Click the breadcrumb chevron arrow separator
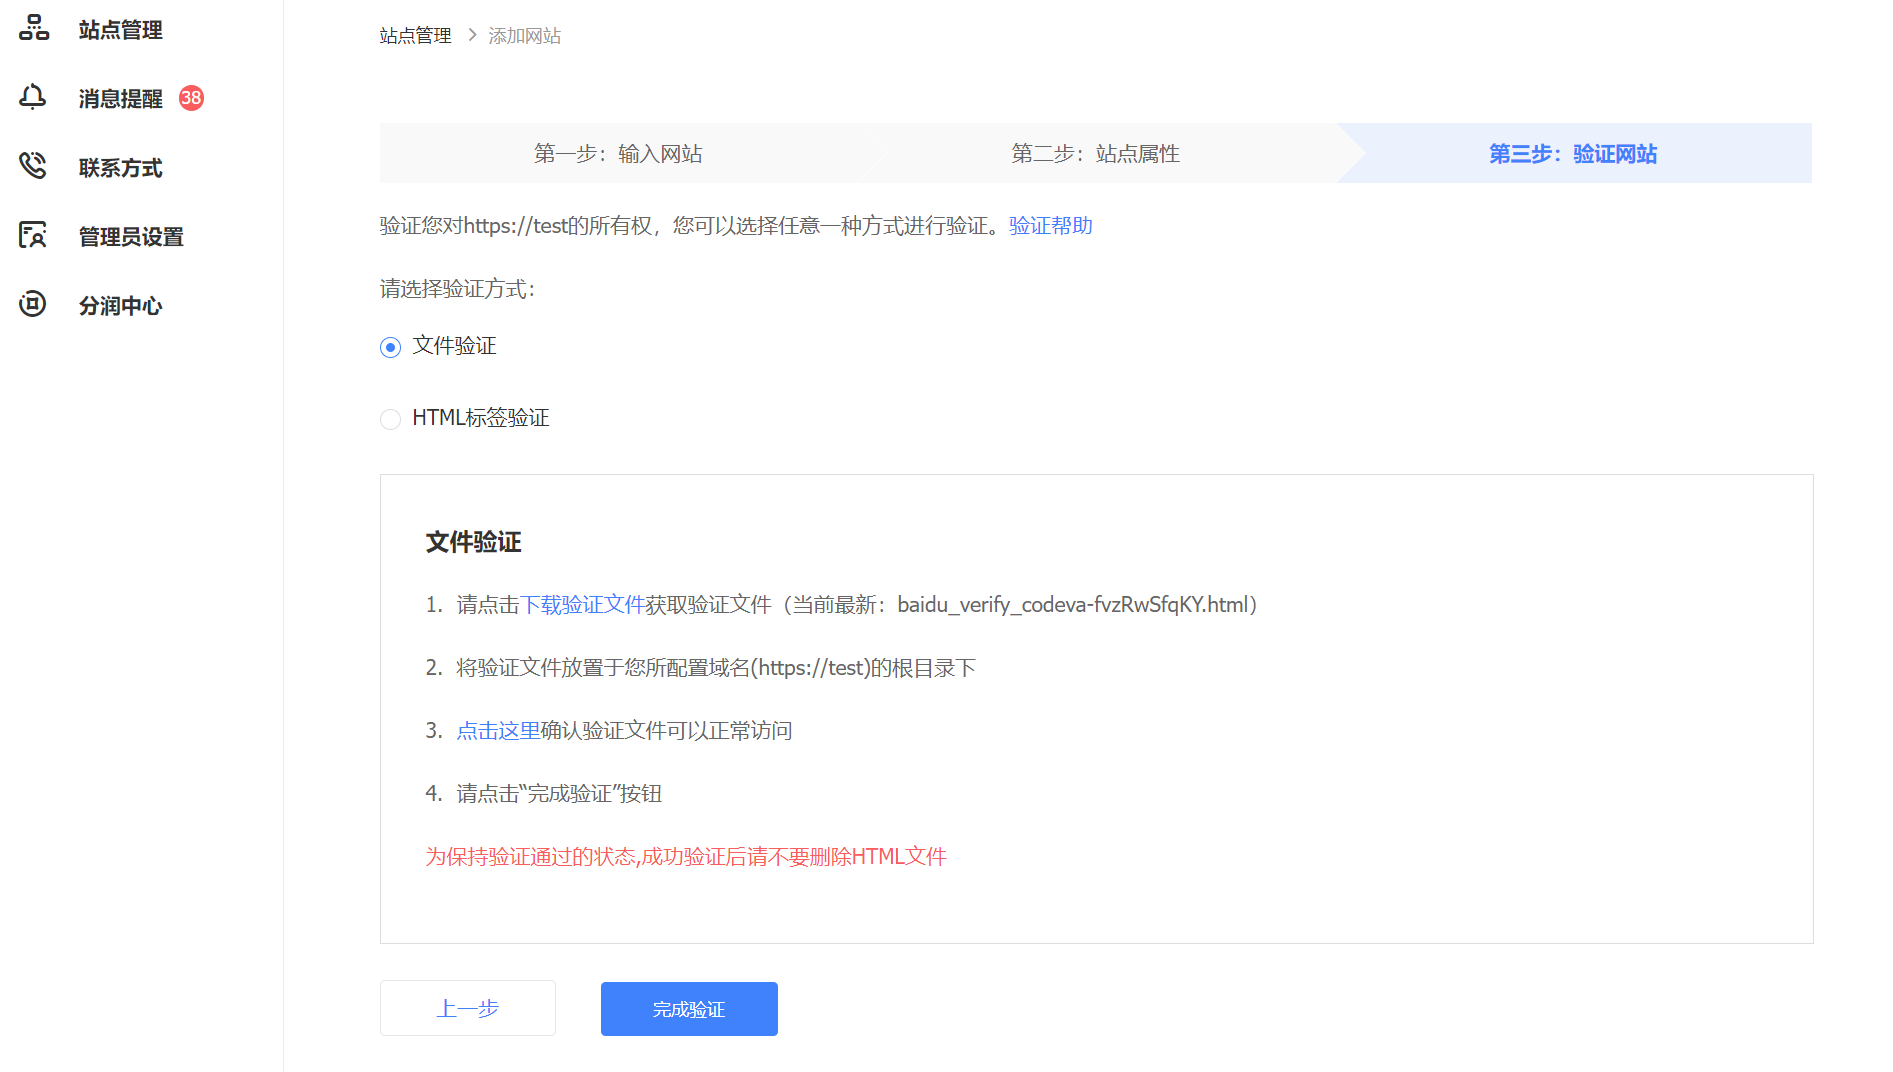 tap(472, 35)
